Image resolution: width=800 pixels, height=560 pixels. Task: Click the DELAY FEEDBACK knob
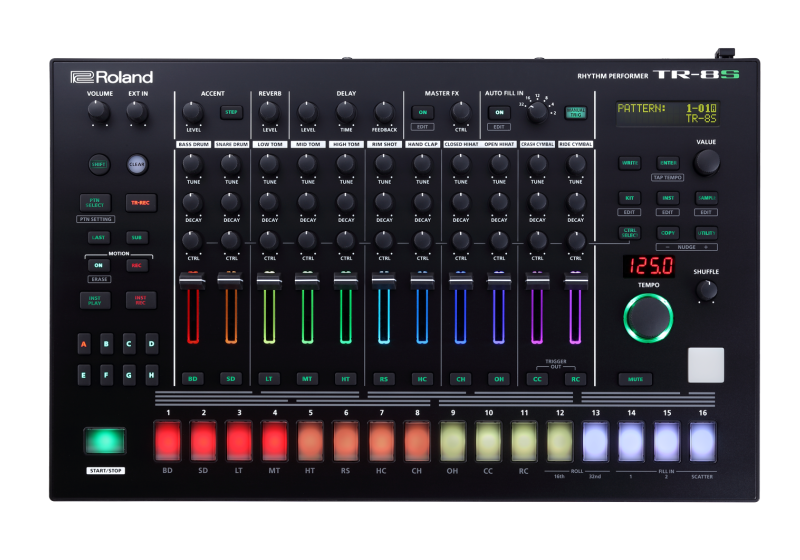click(384, 112)
